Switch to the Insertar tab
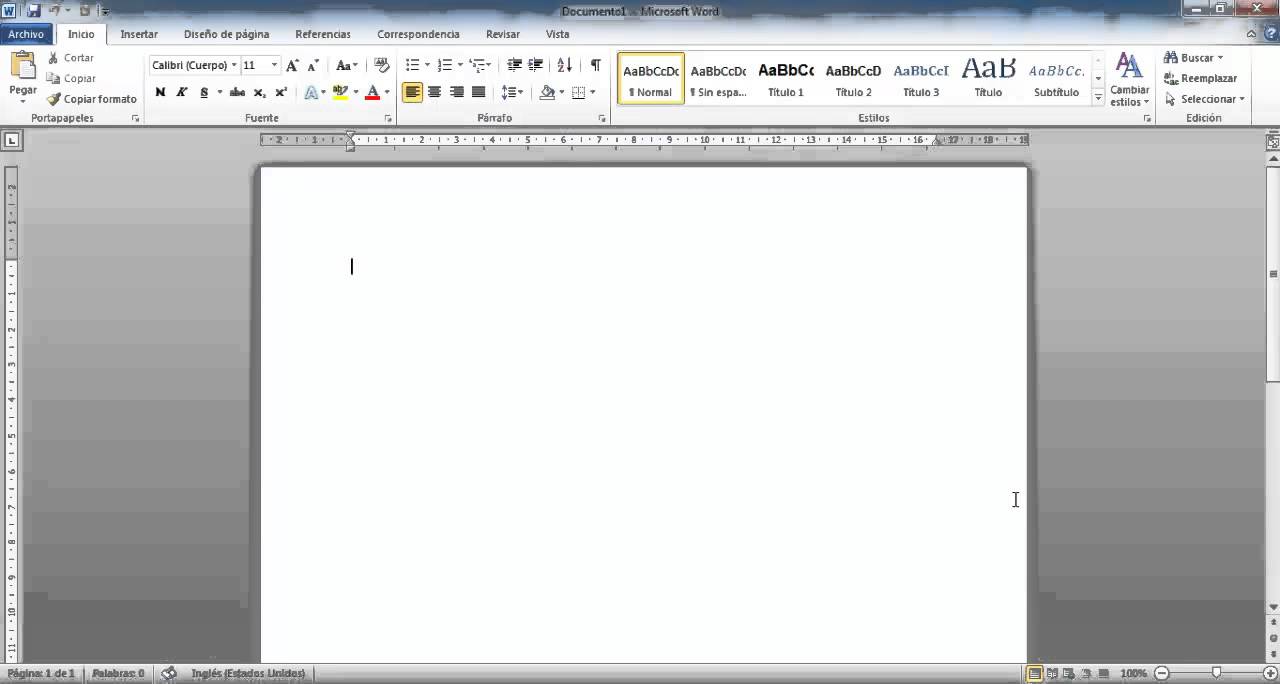The width and height of the screenshot is (1280, 684). (x=139, y=34)
